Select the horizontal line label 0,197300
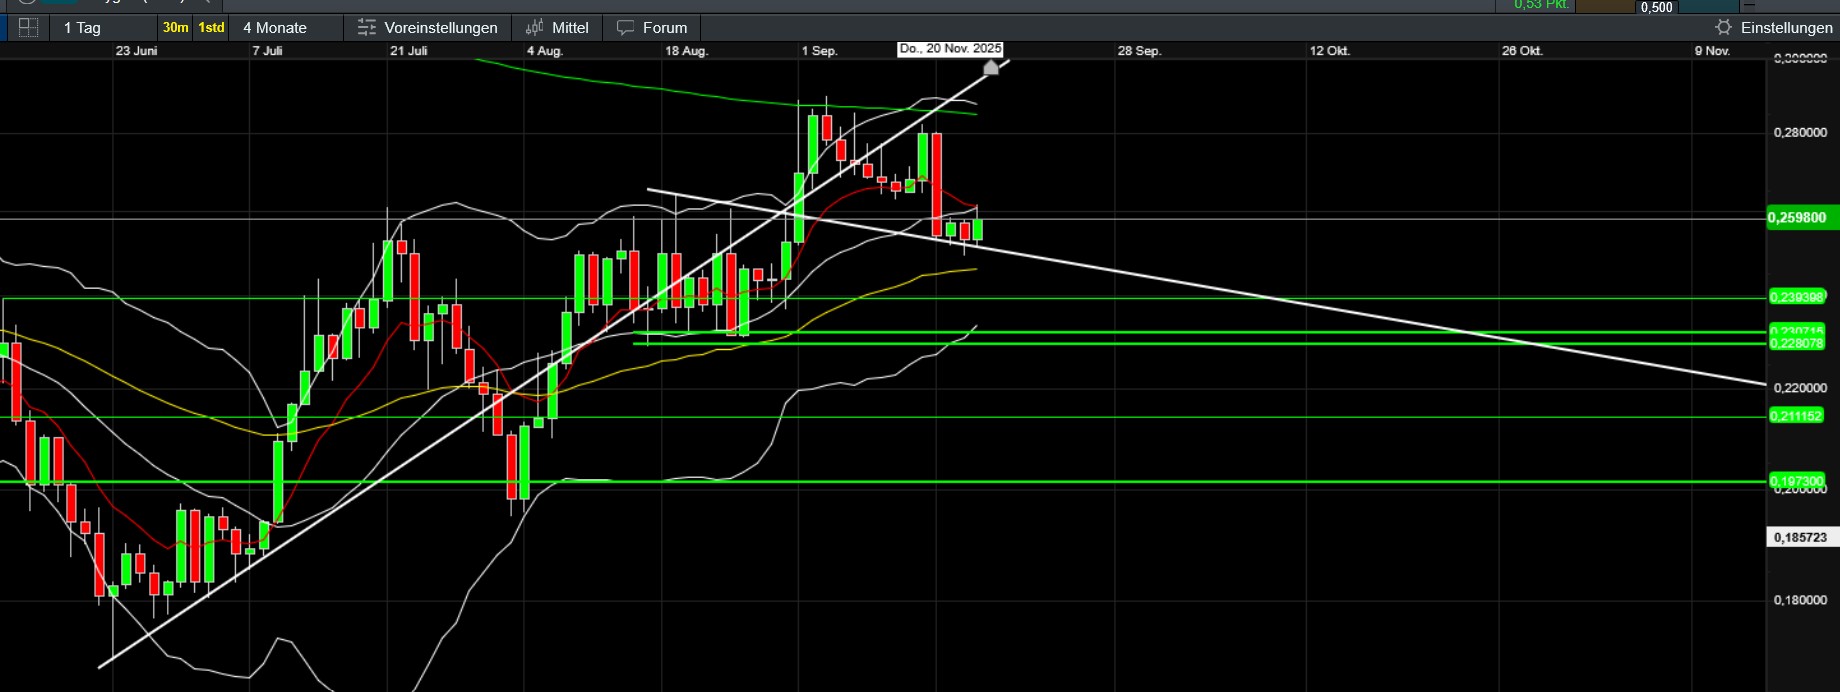This screenshot has height=692, width=1840. [x=1797, y=480]
